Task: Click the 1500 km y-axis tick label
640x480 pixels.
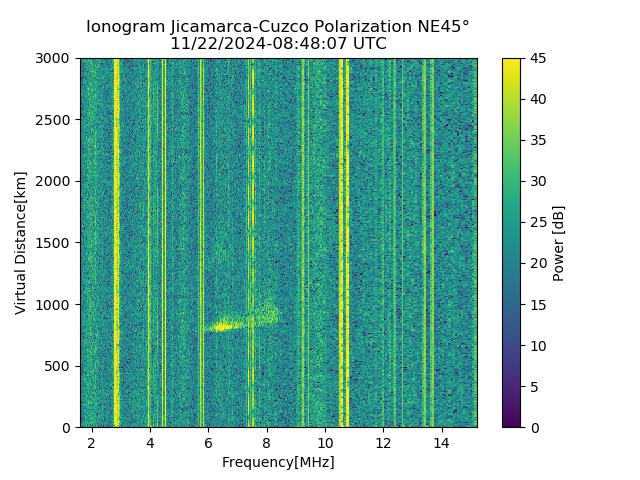Action: [52, 243]
